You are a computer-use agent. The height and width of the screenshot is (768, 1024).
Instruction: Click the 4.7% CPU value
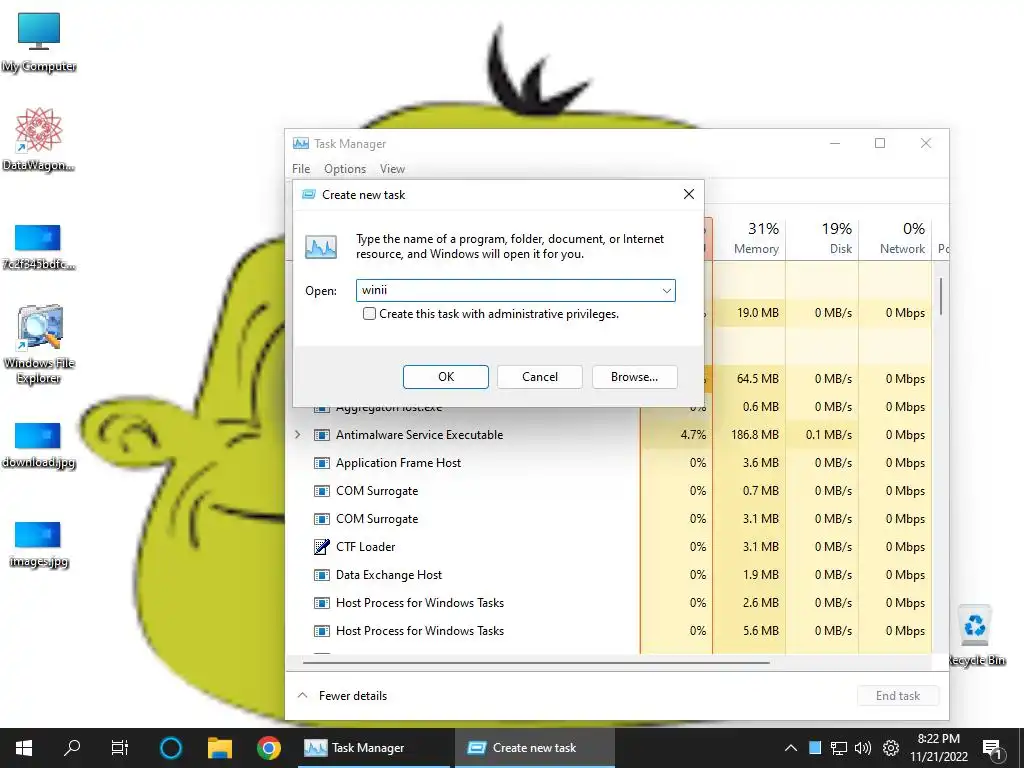pyautogui.click(x=693, y=435)
